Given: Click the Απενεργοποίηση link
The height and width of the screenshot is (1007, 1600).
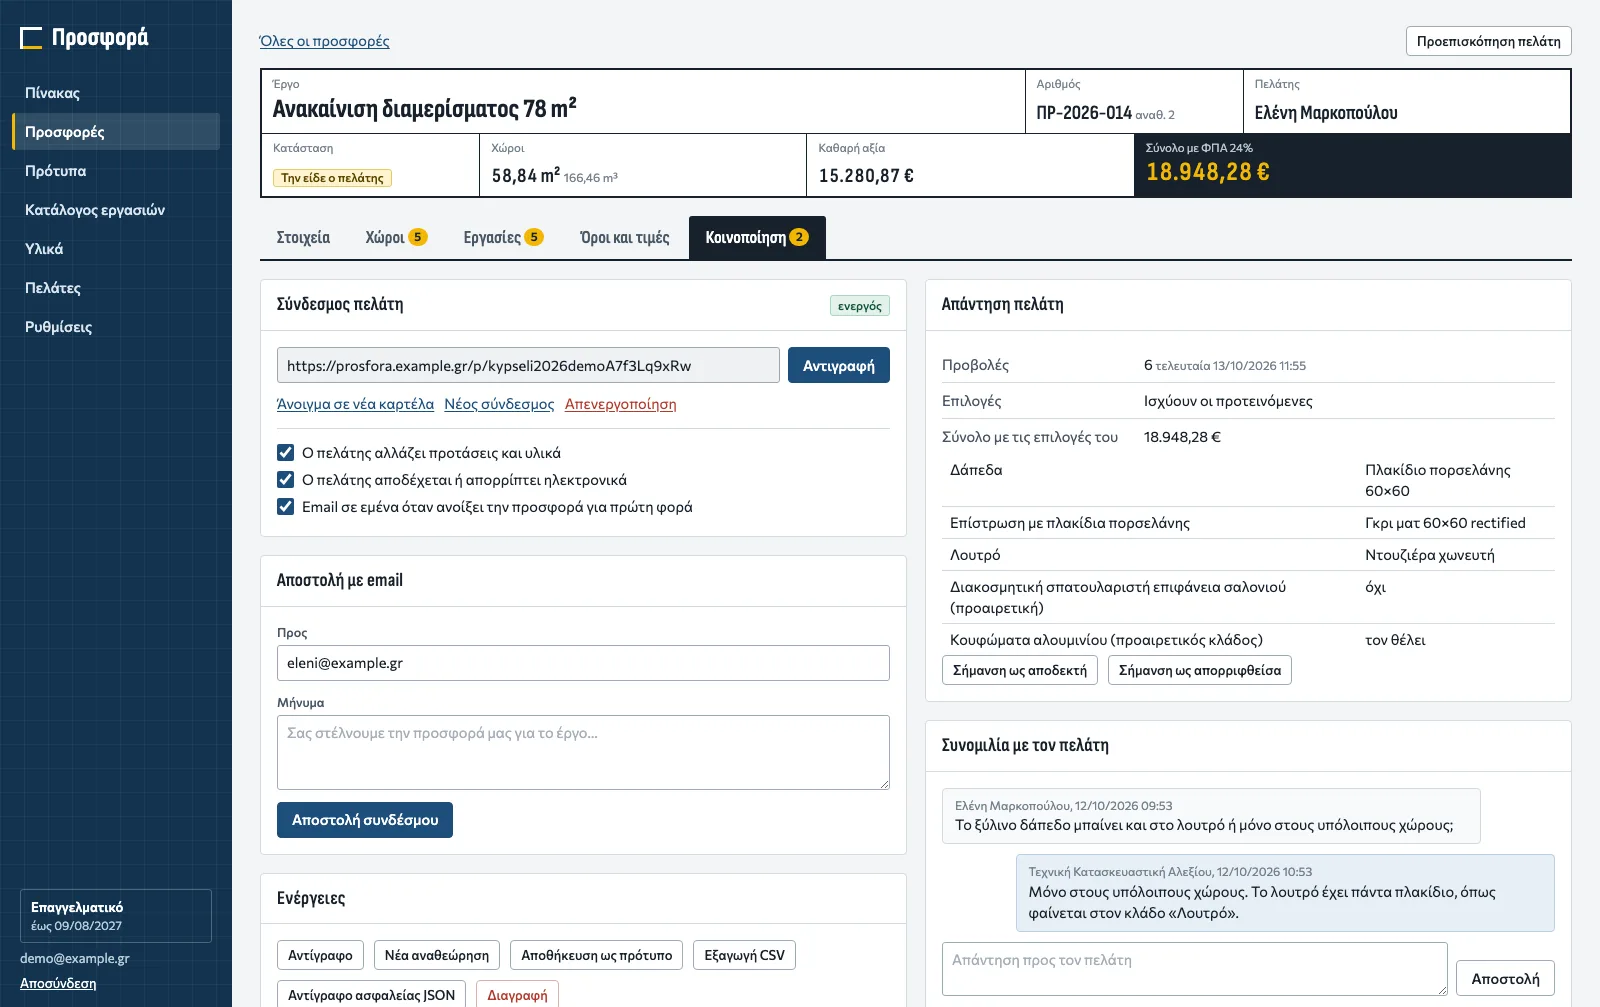Looking at the screenshot, I should click(620, 404).
